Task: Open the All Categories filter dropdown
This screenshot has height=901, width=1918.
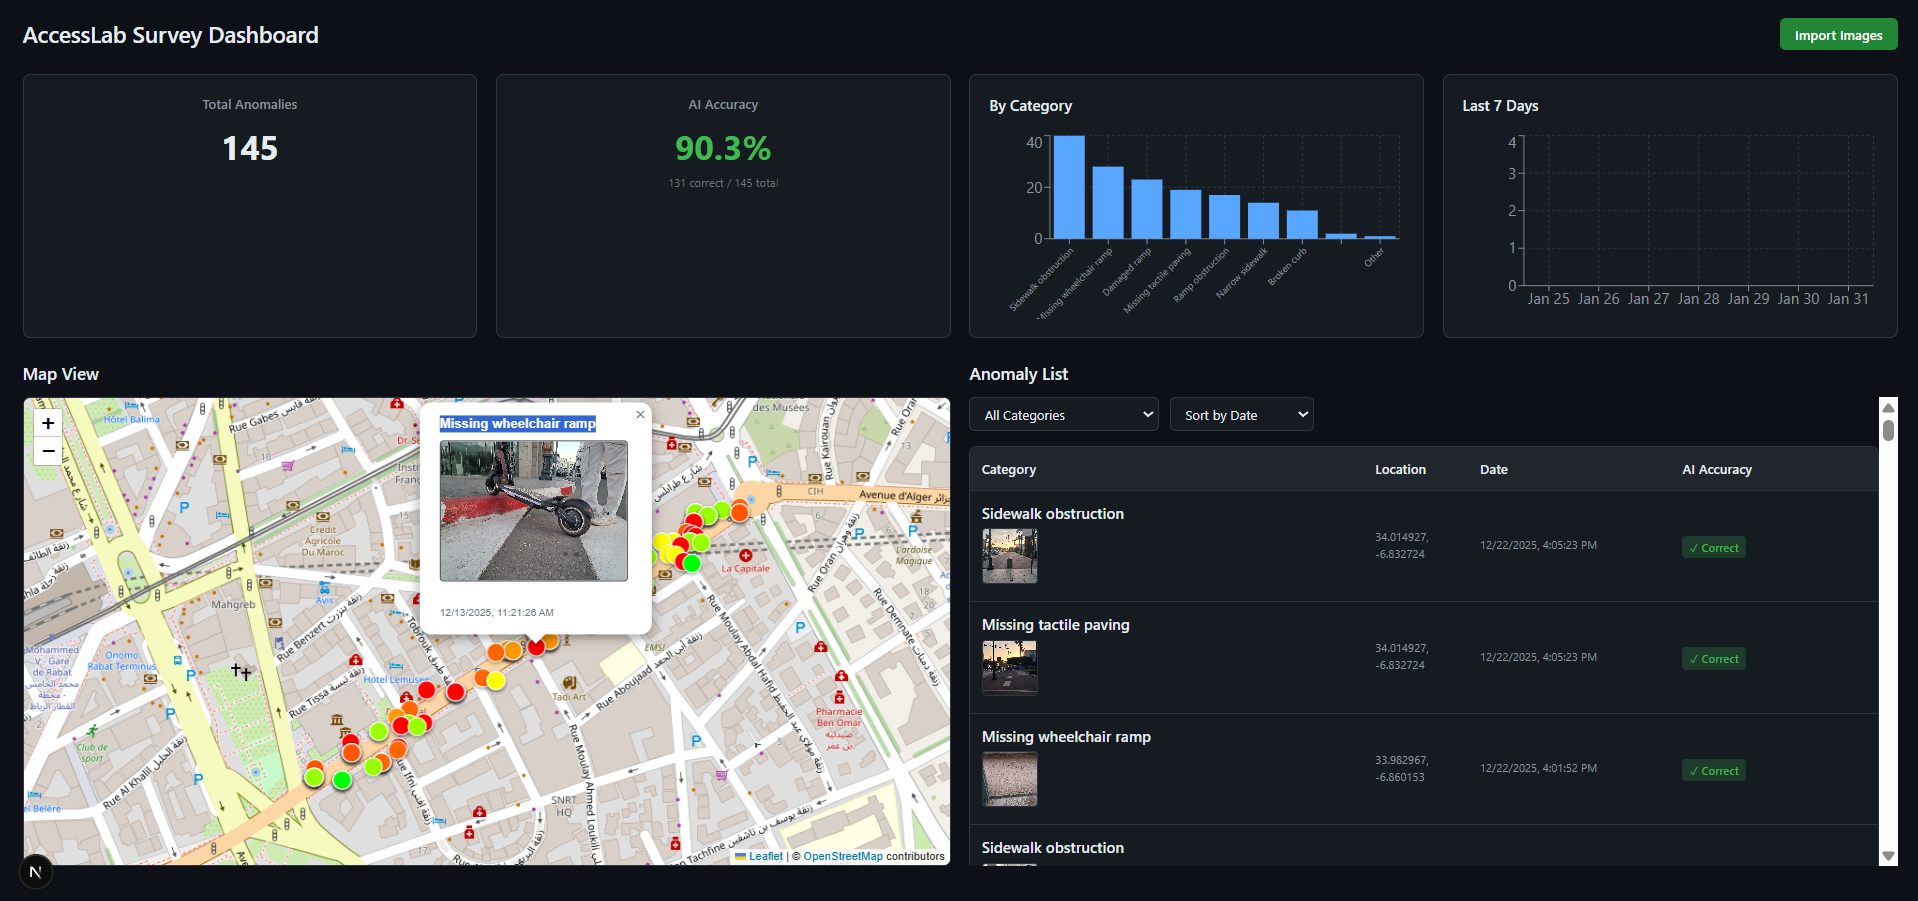Action: pyautogui.click(x=1063, y=415)
